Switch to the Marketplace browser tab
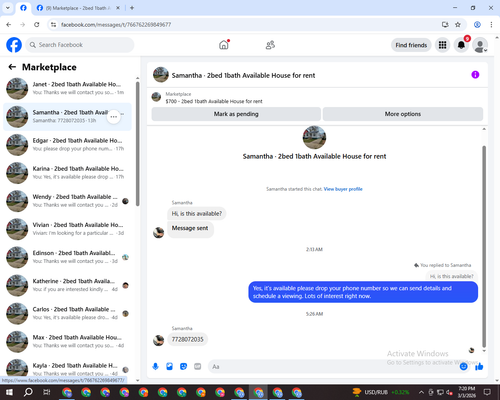The image size is (500, 400). point(79,8)
